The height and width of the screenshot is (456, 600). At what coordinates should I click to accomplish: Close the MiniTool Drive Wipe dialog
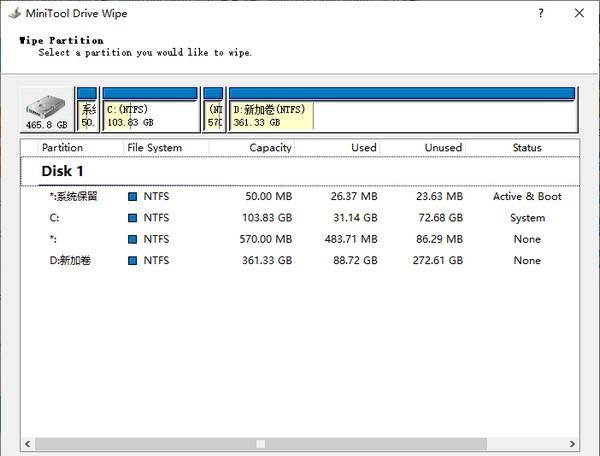579,13
